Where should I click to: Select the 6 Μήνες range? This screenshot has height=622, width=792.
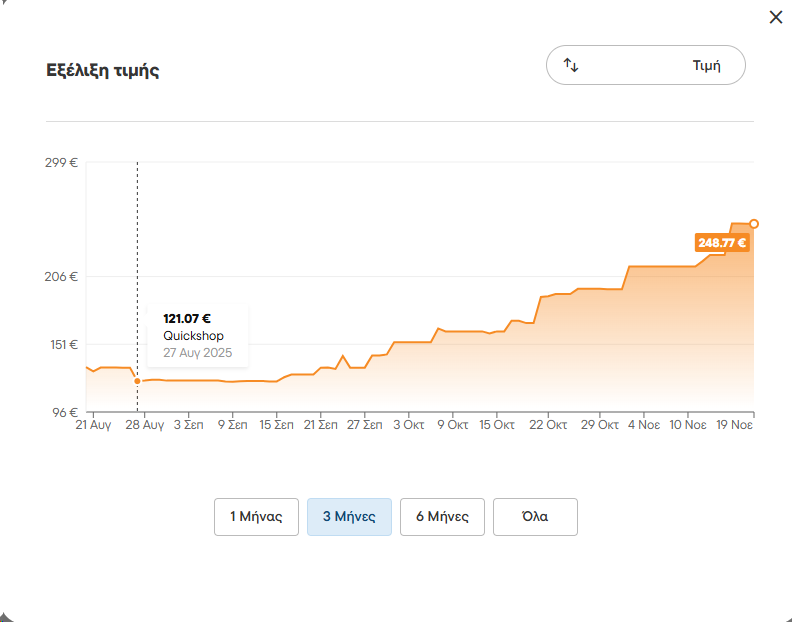(442, 517)
